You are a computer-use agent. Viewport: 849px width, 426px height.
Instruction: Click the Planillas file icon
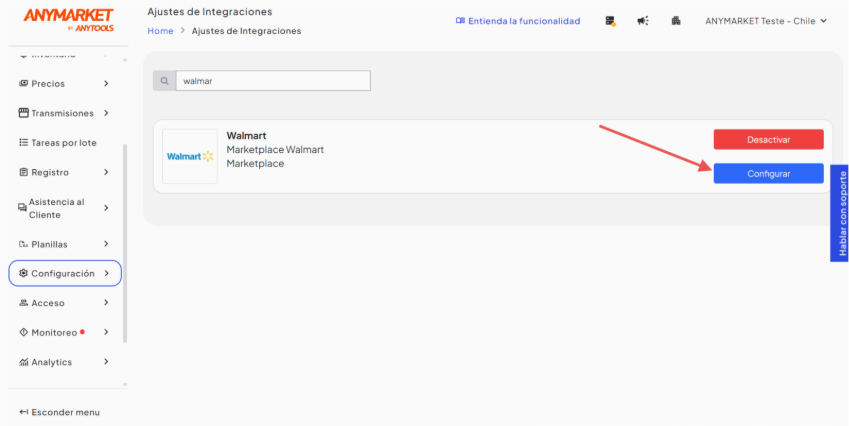point(23,244)
